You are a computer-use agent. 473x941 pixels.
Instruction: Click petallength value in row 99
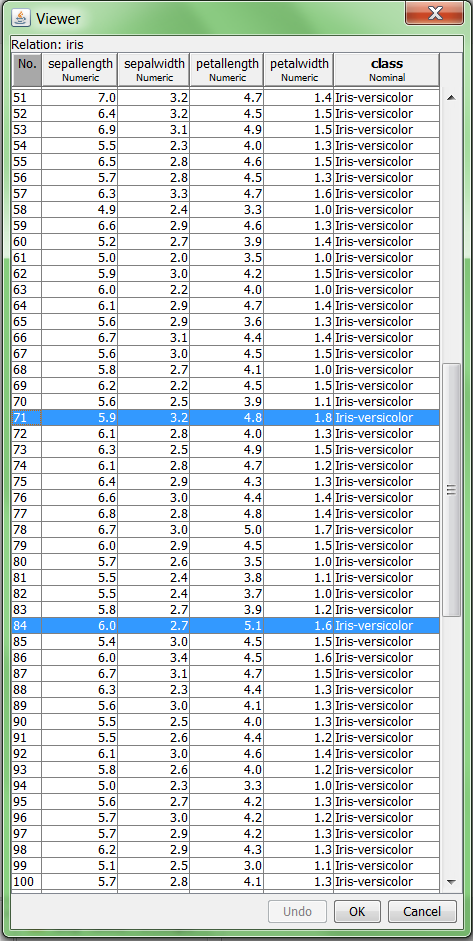pos(227,866)
